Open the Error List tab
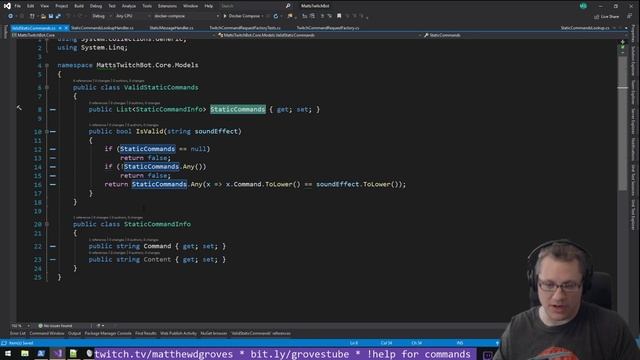 [x=18, y=333]
